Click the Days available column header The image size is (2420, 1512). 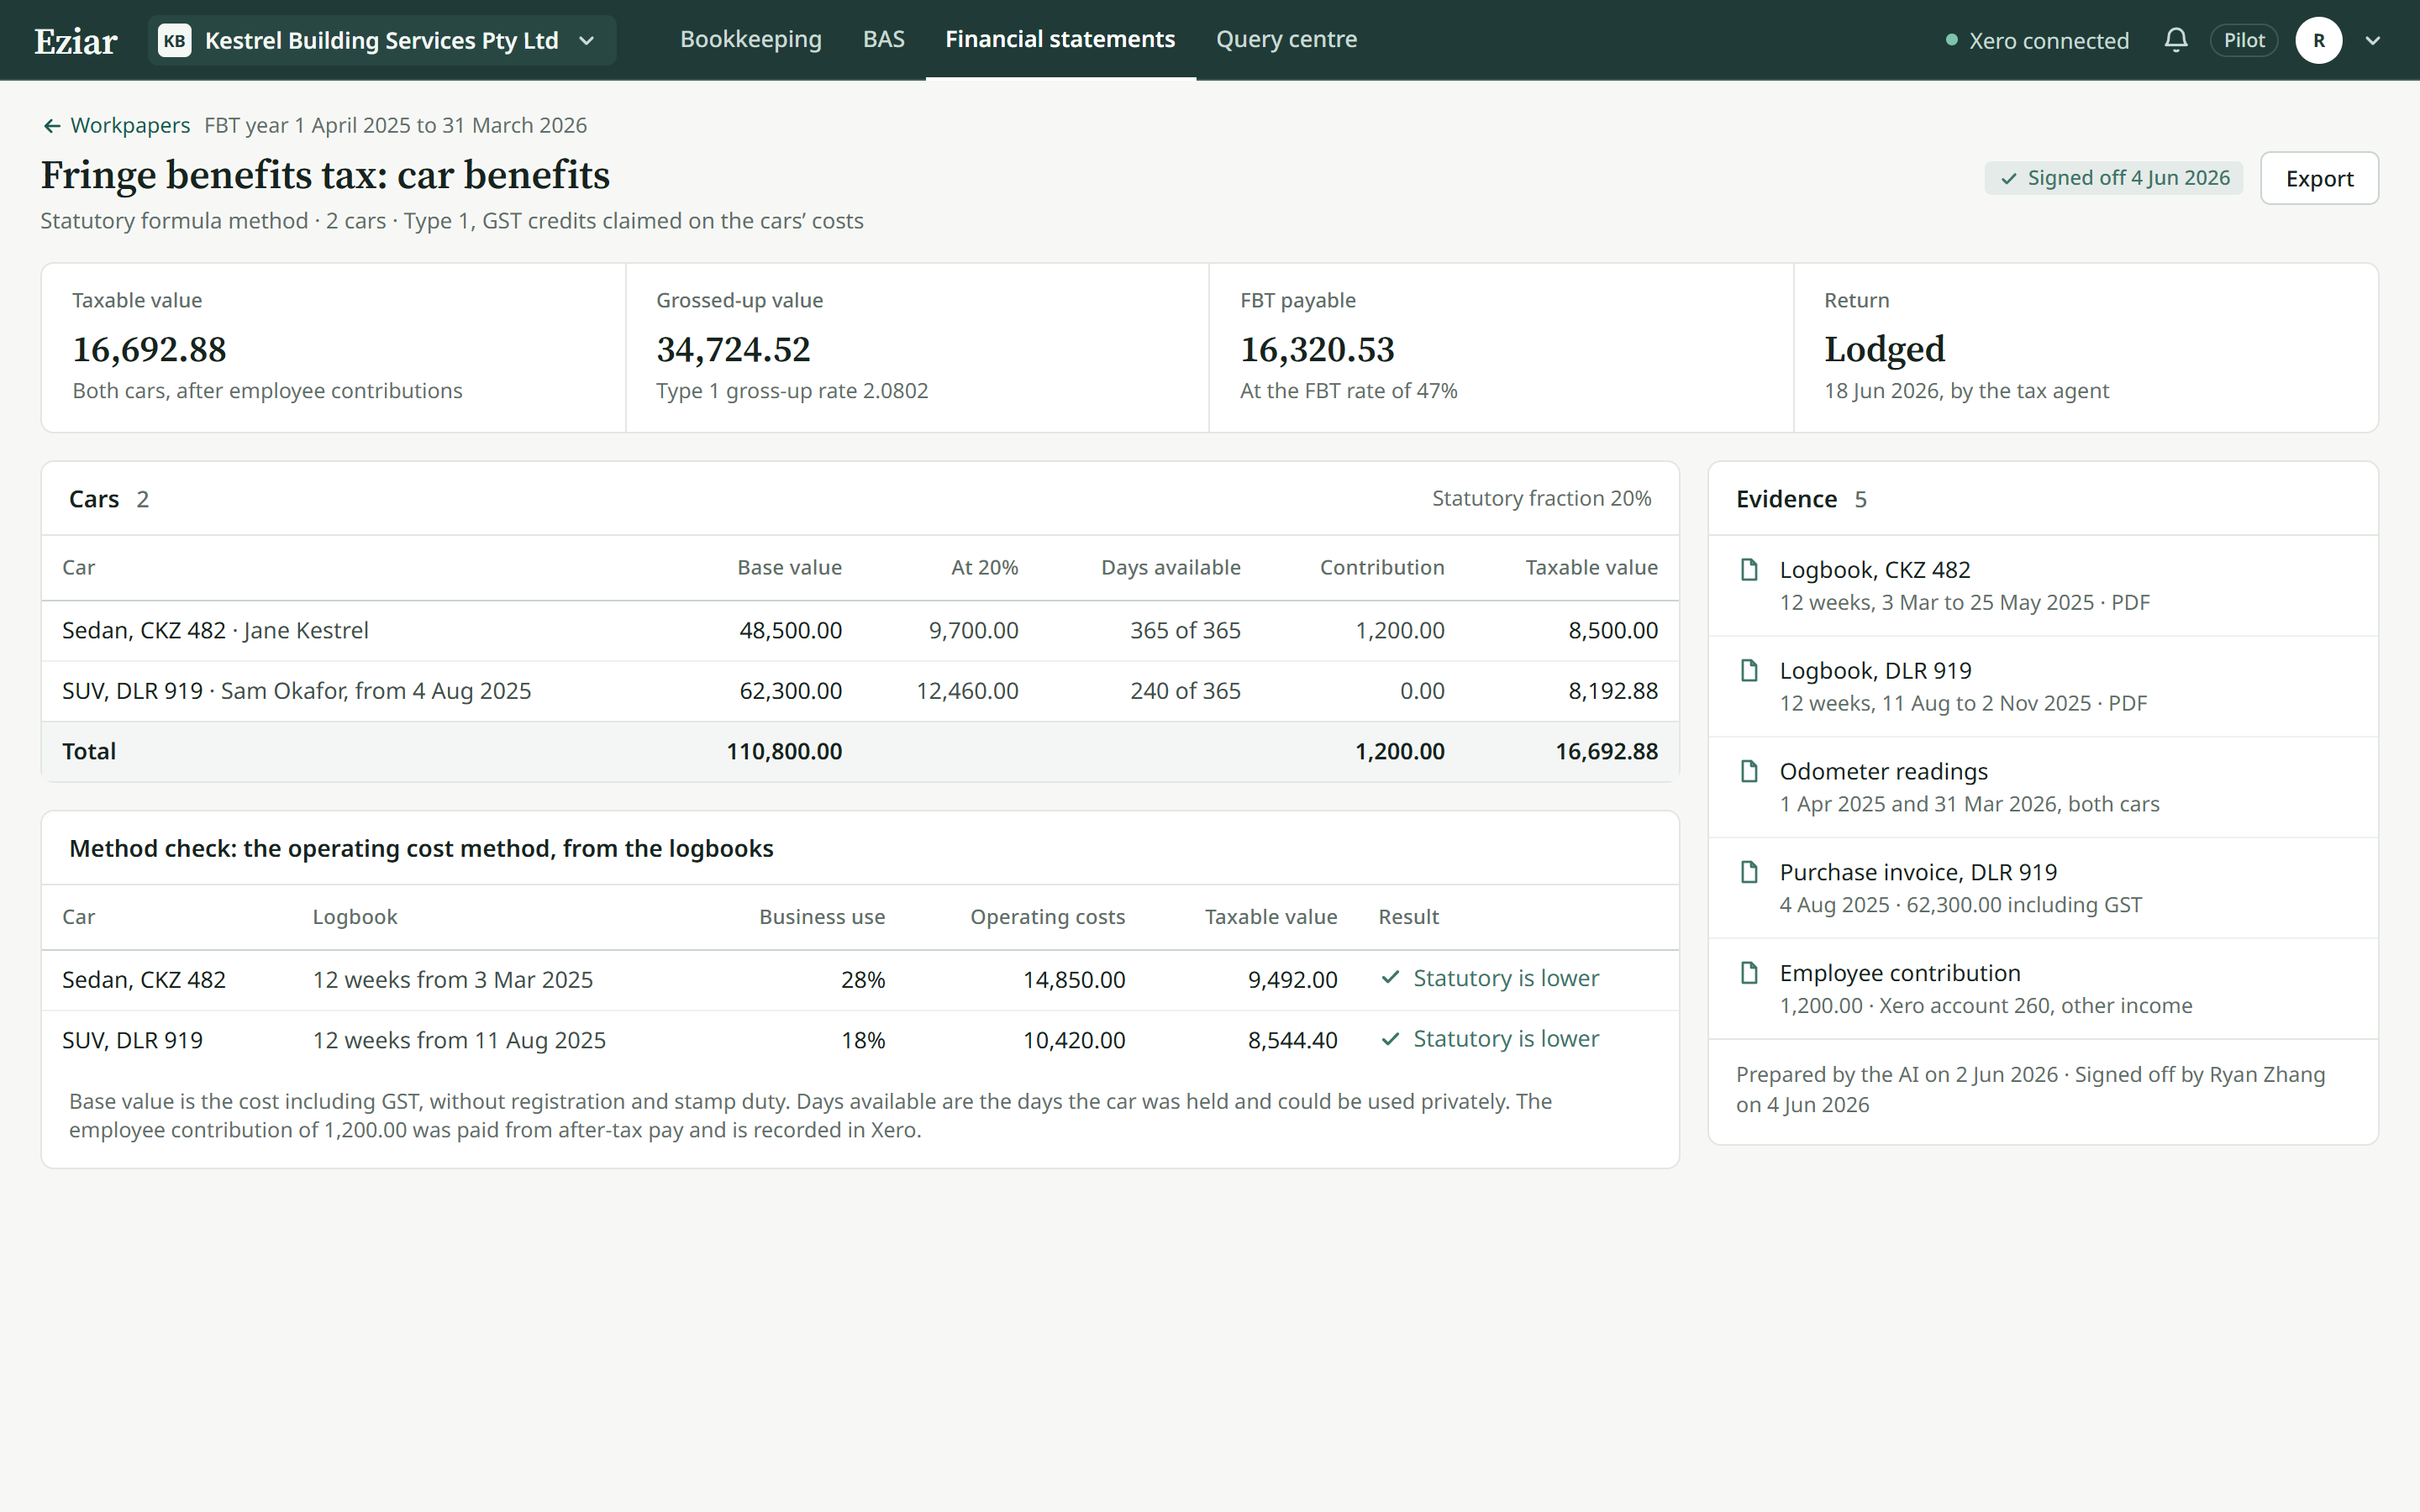click(1170, 567)
